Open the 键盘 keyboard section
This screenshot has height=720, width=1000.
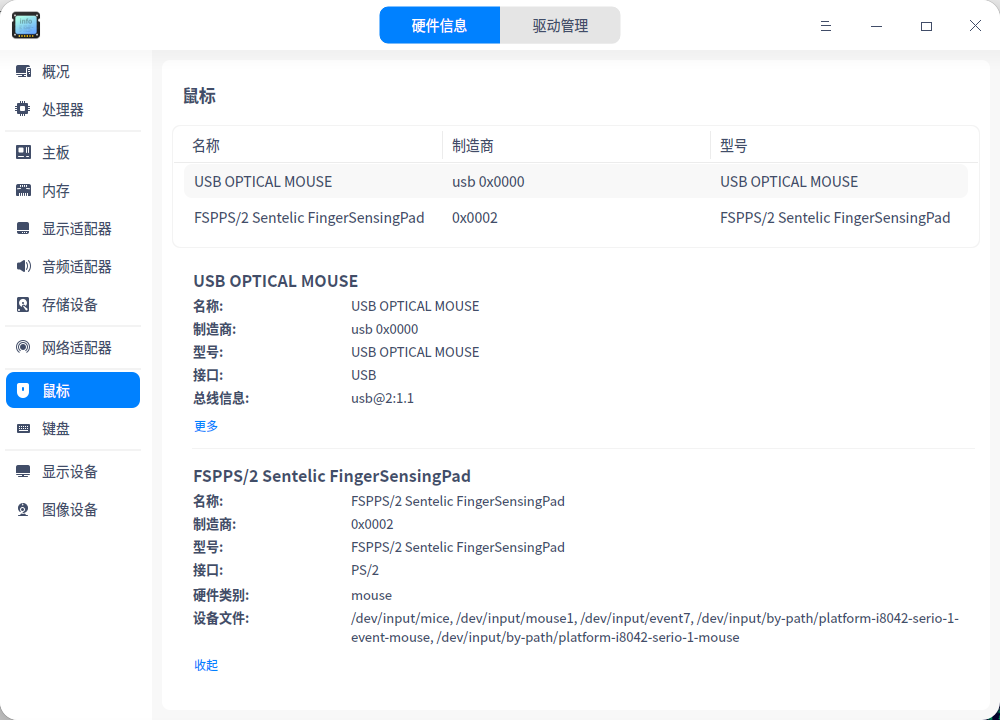pos(55,428)
